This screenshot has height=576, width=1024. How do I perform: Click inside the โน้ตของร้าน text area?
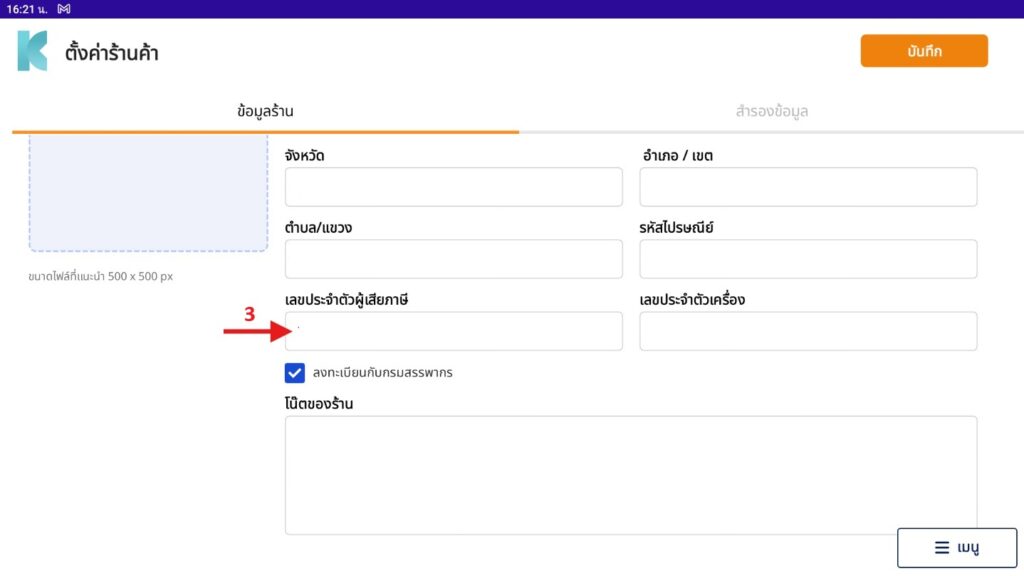coord(630,475)
